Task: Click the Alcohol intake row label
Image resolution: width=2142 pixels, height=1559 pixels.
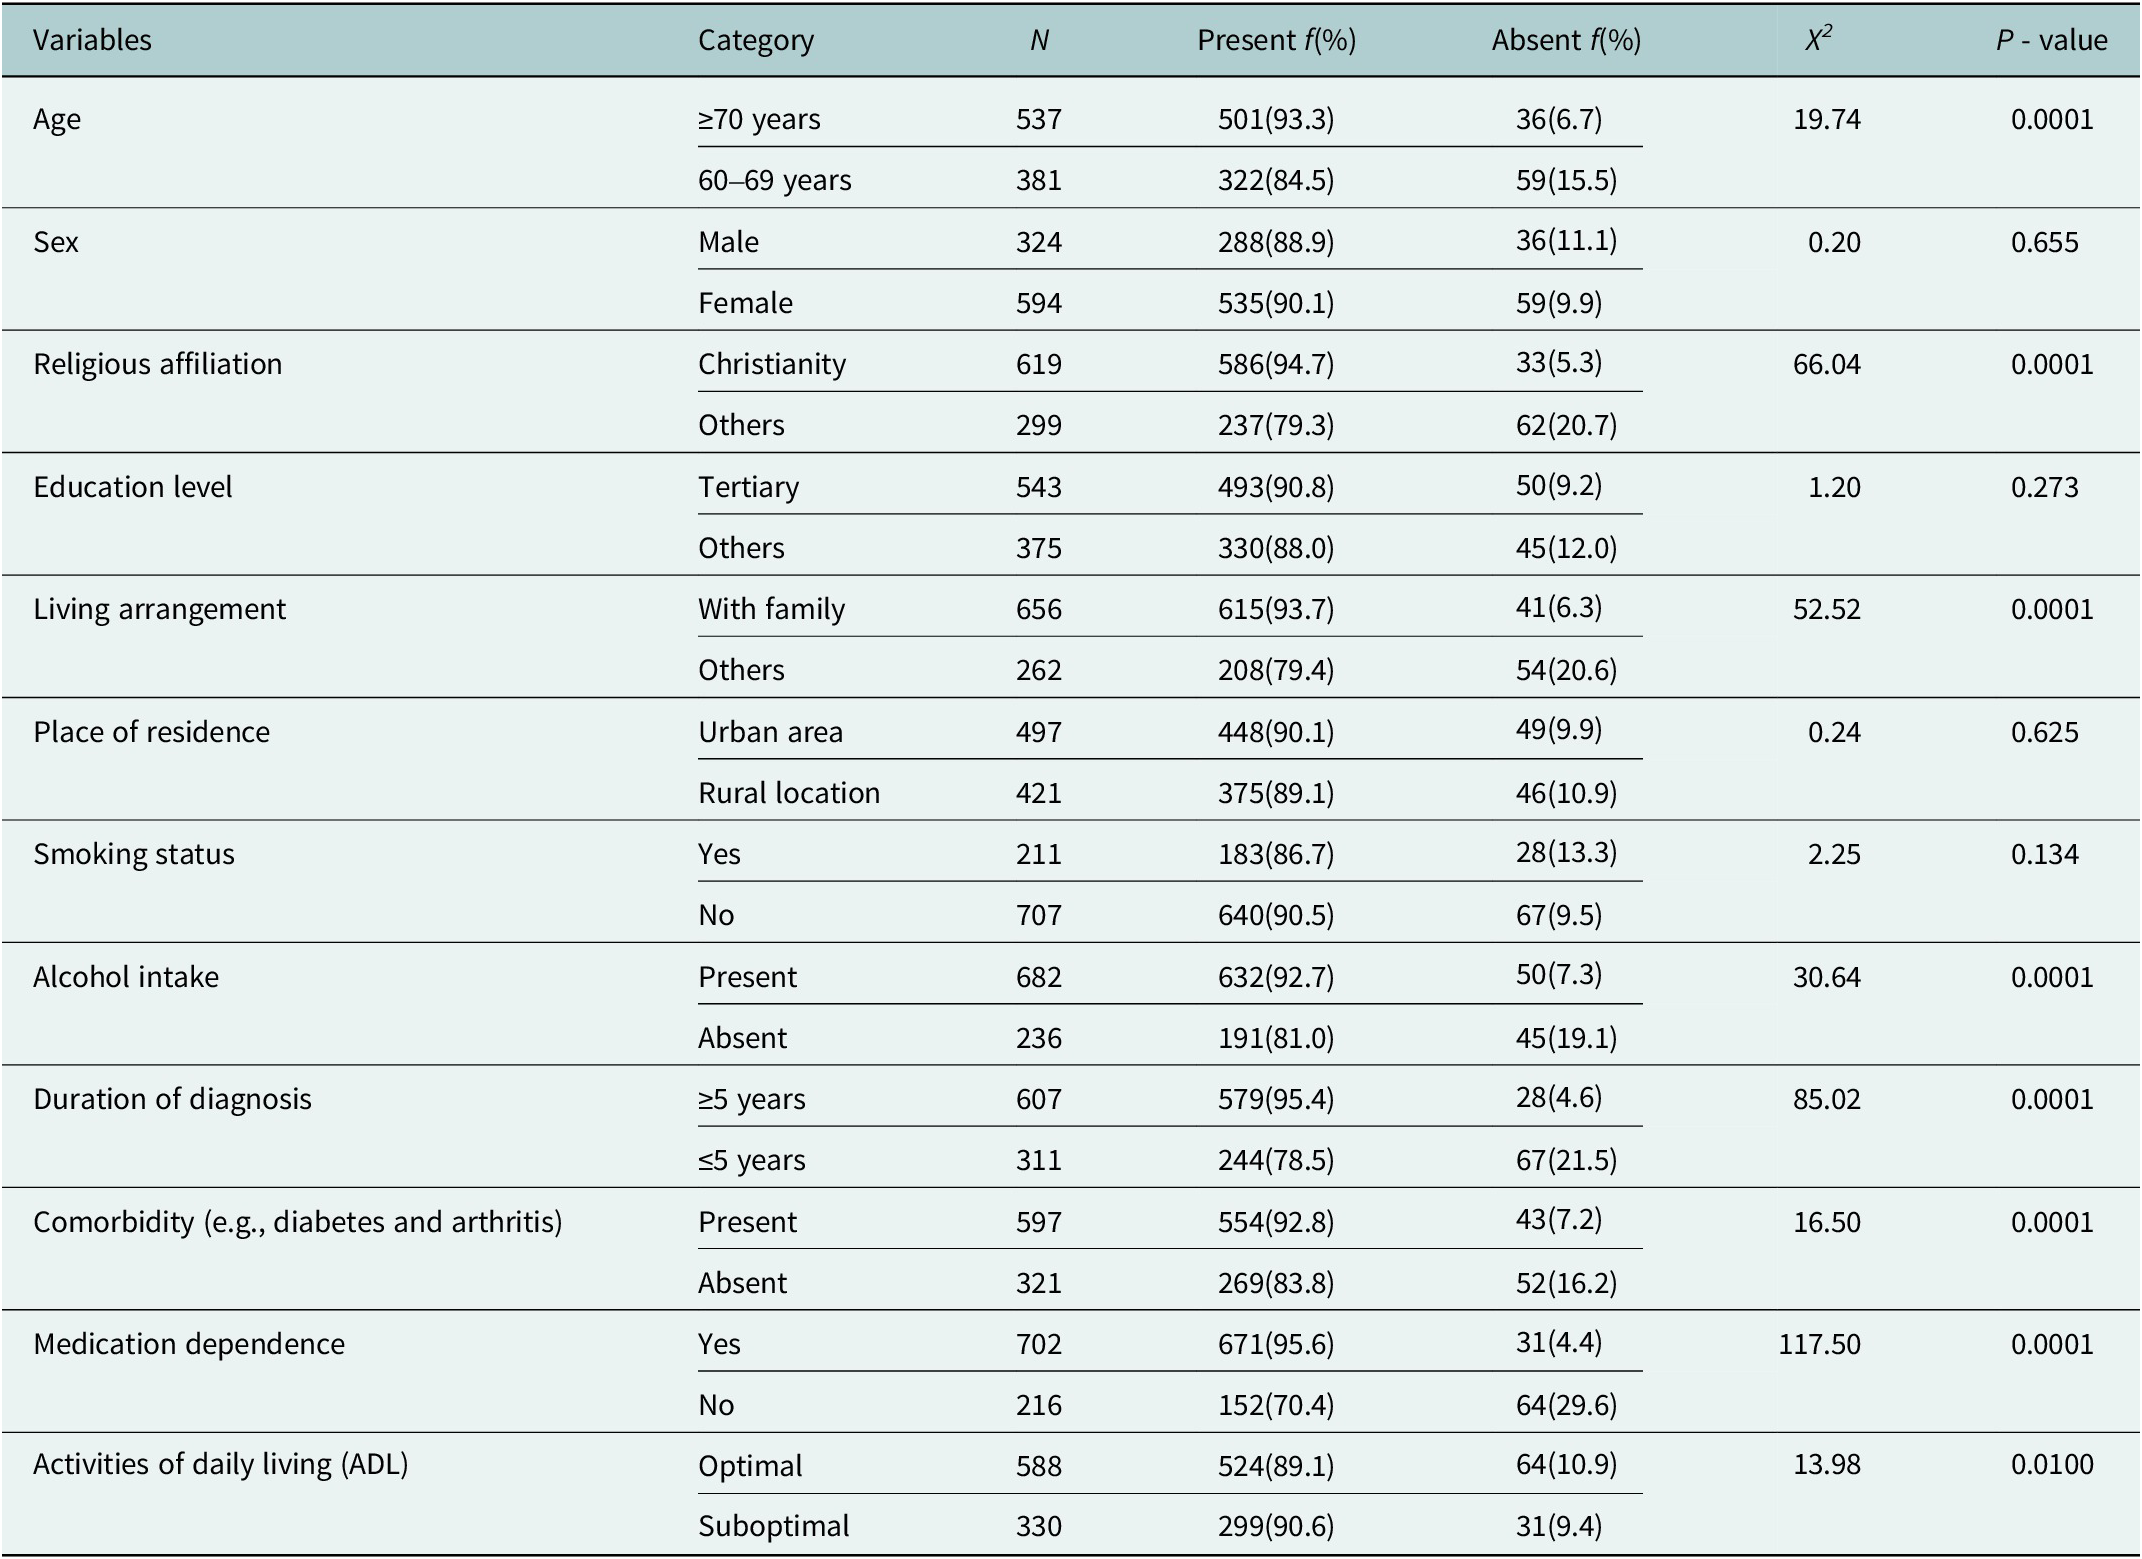Action: click(x=126, y=977)
